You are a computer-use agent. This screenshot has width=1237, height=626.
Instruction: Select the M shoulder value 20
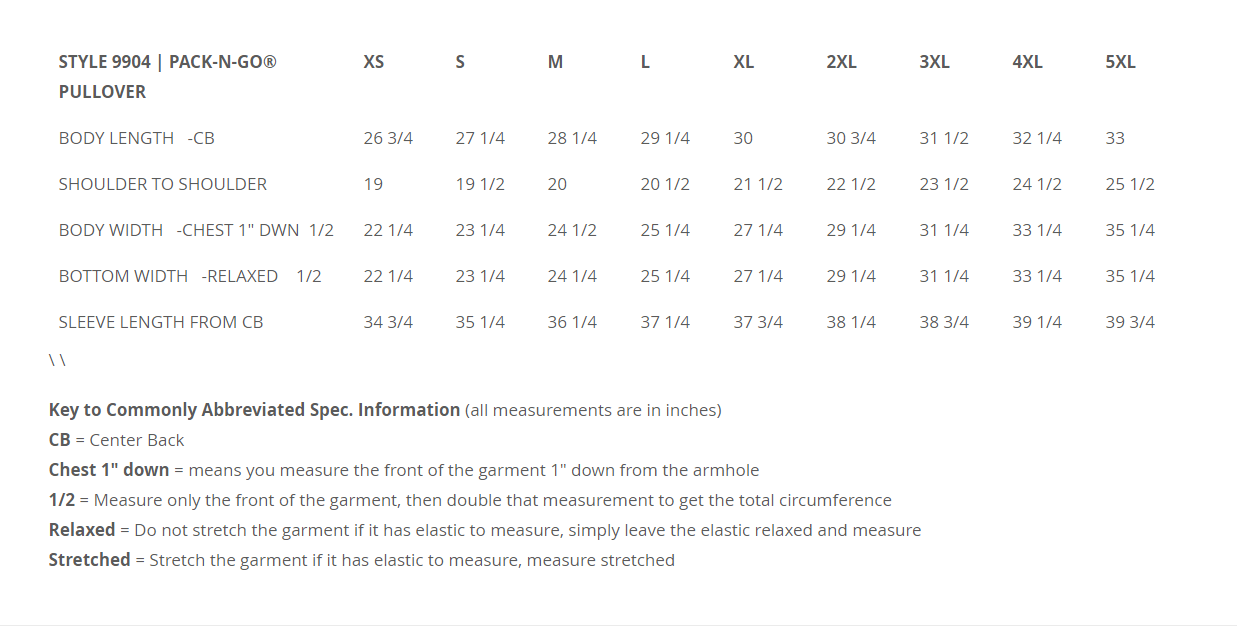coord(557,184)
